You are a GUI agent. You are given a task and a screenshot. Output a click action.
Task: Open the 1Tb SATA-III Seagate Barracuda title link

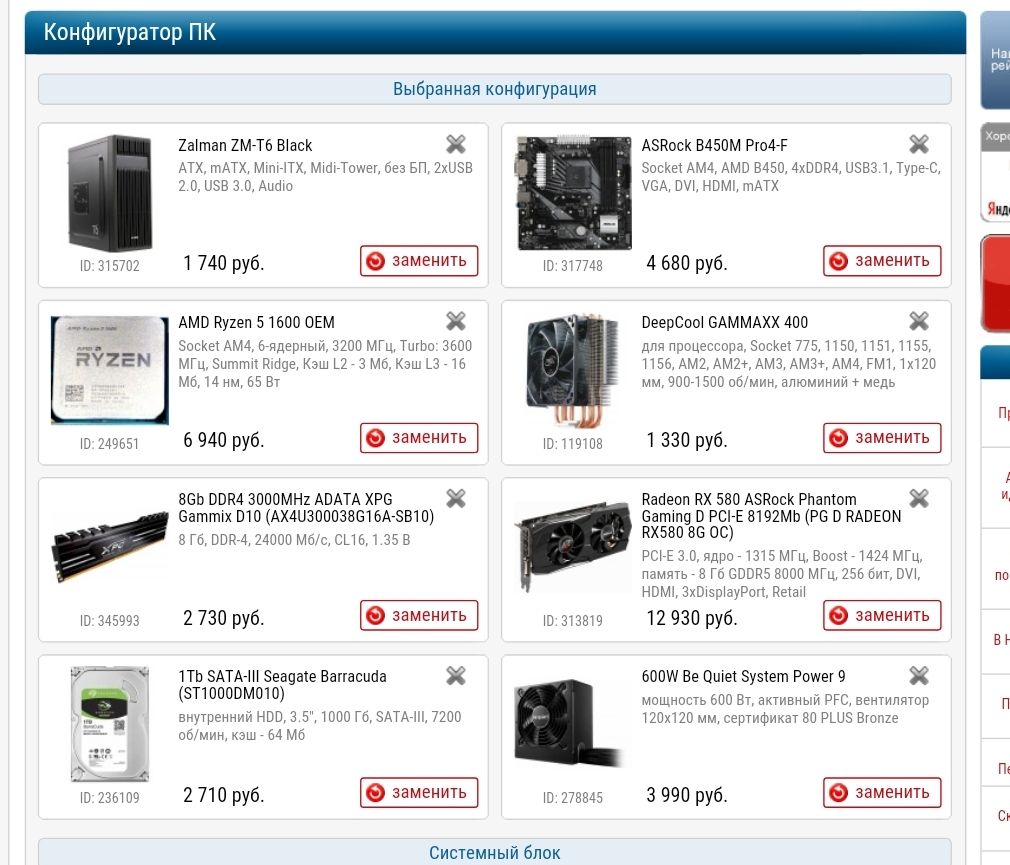point(282,685)
